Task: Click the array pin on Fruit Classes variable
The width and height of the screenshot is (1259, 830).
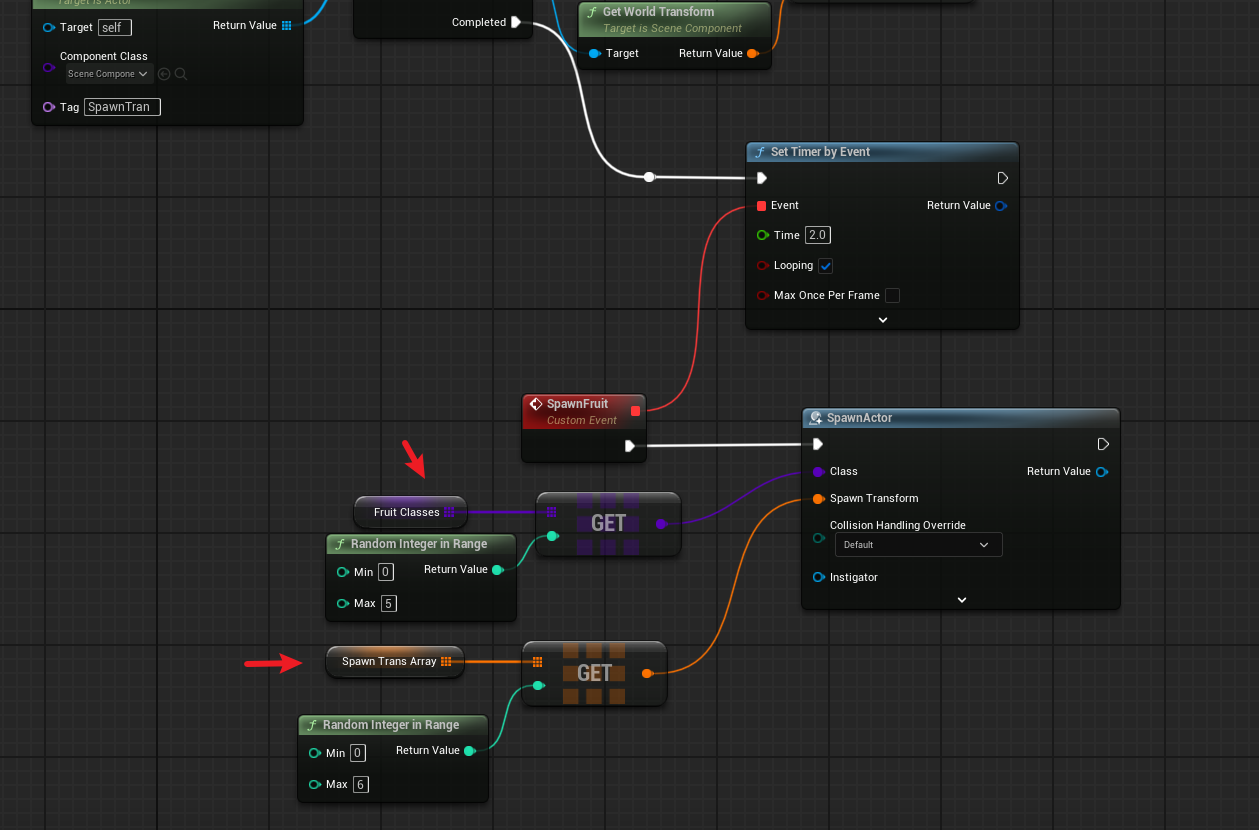Action: [x=449, y=512]
